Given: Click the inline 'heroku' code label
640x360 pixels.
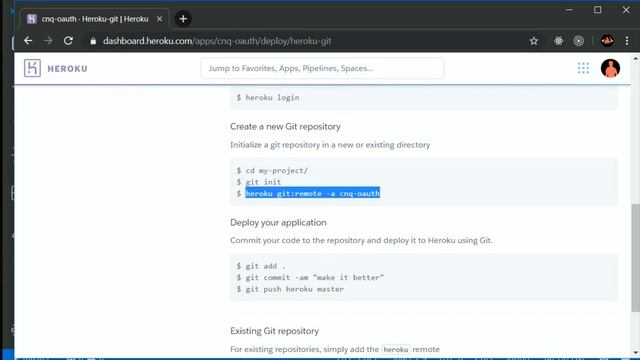Looking at the screenshot, I should pyautogui.click(x=396, y=350).
